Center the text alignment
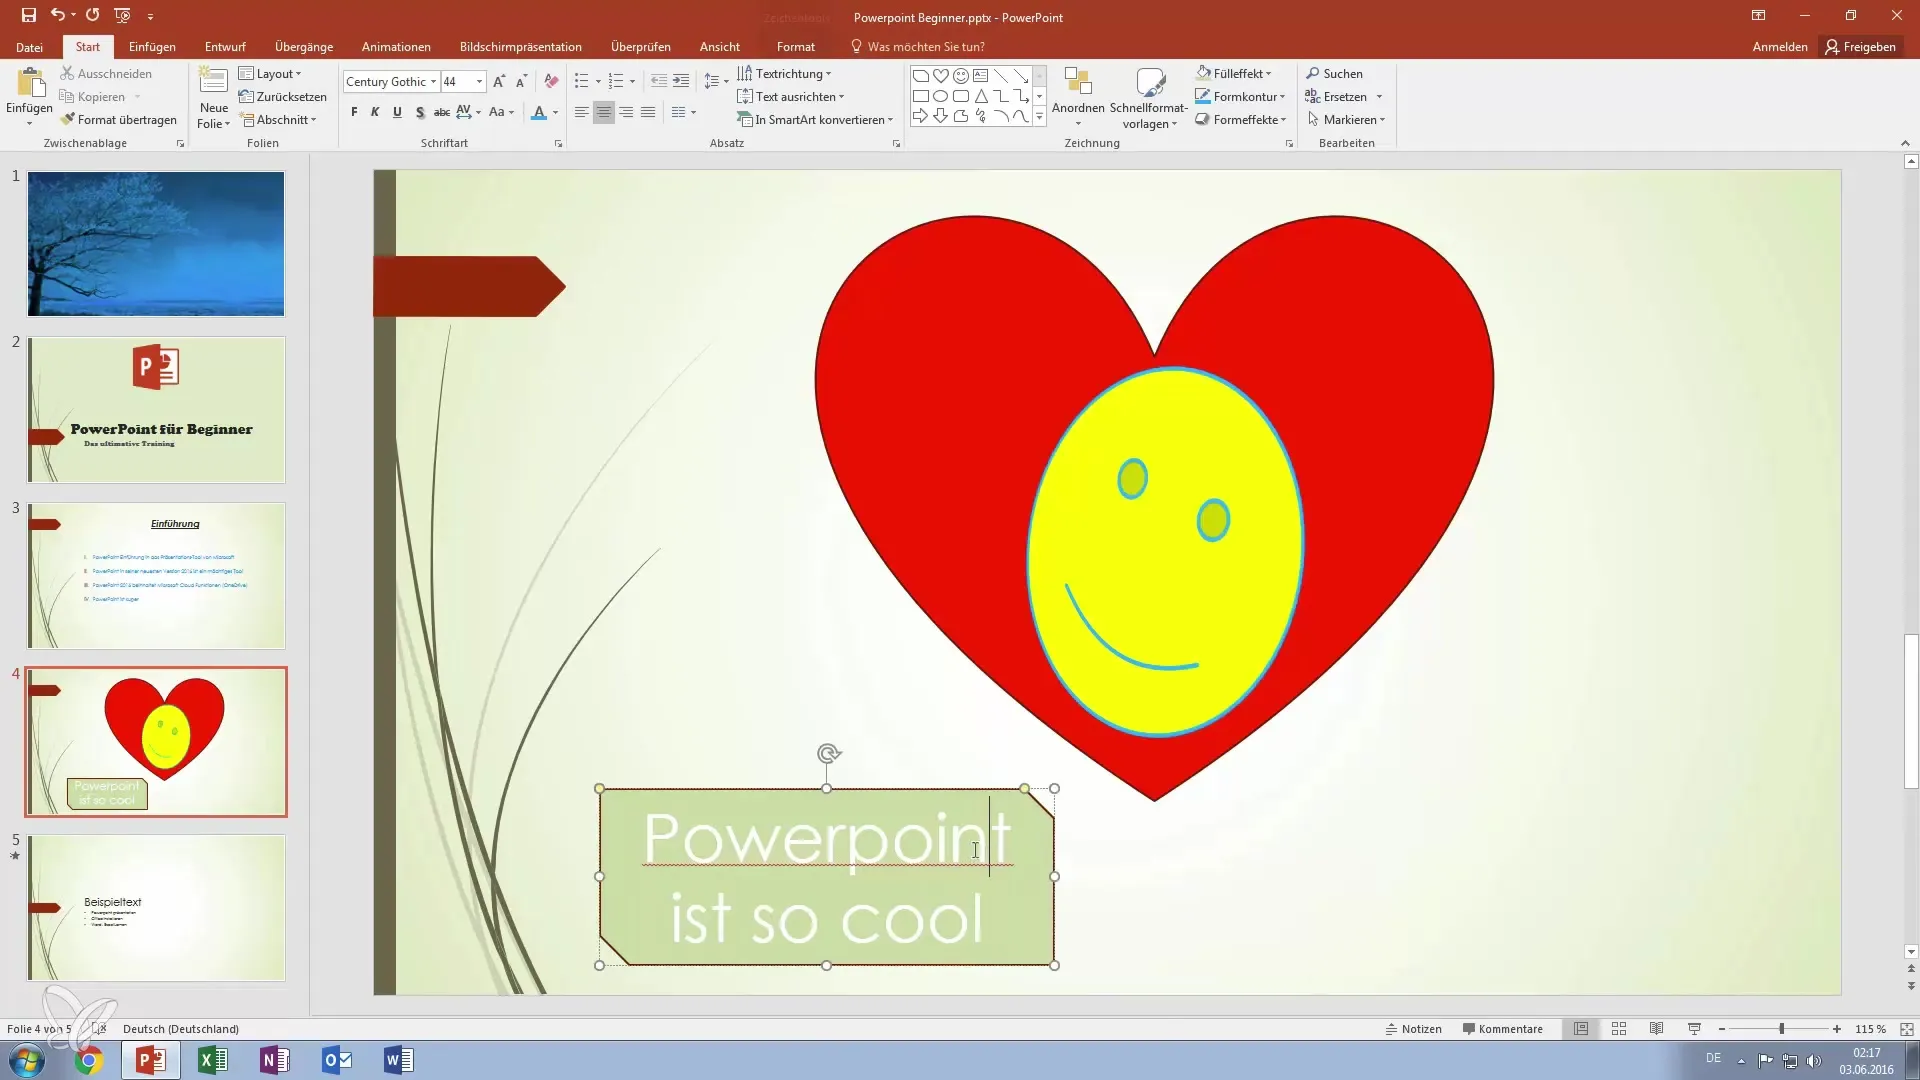The width and height of the screenshot is (1920, 1080). (x=603, y=112)
